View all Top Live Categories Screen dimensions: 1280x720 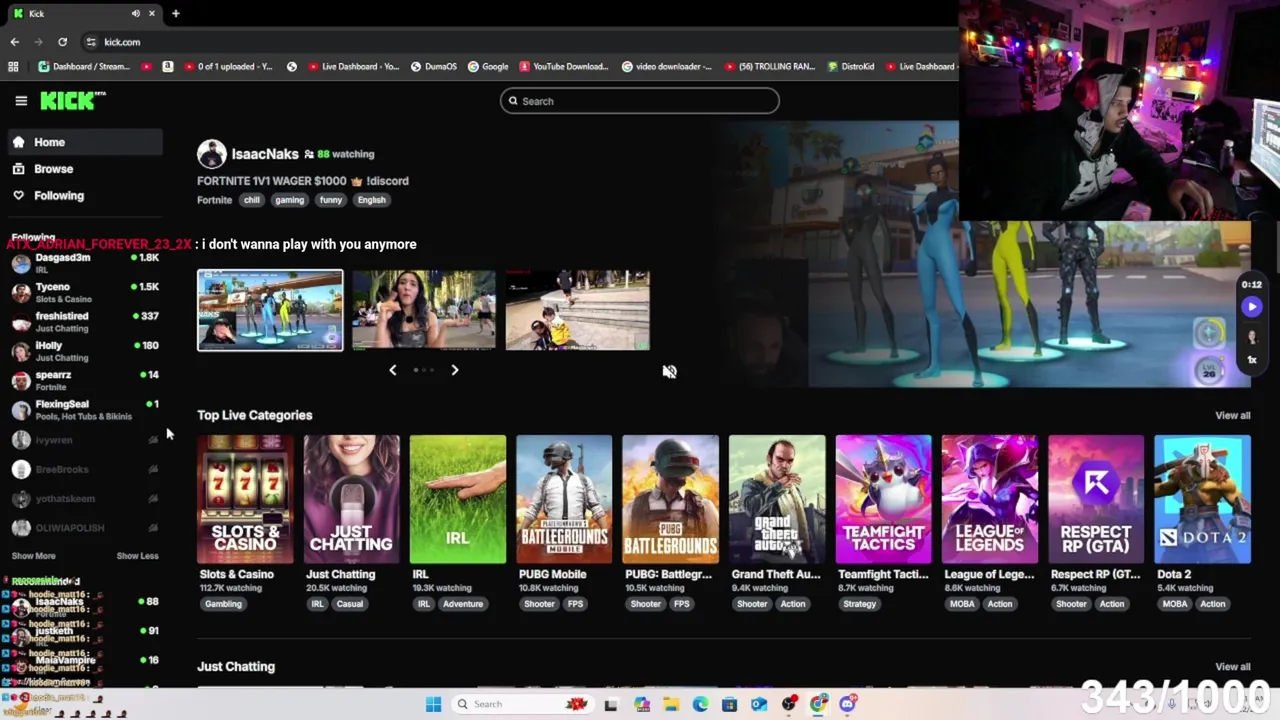[1232, 415]
